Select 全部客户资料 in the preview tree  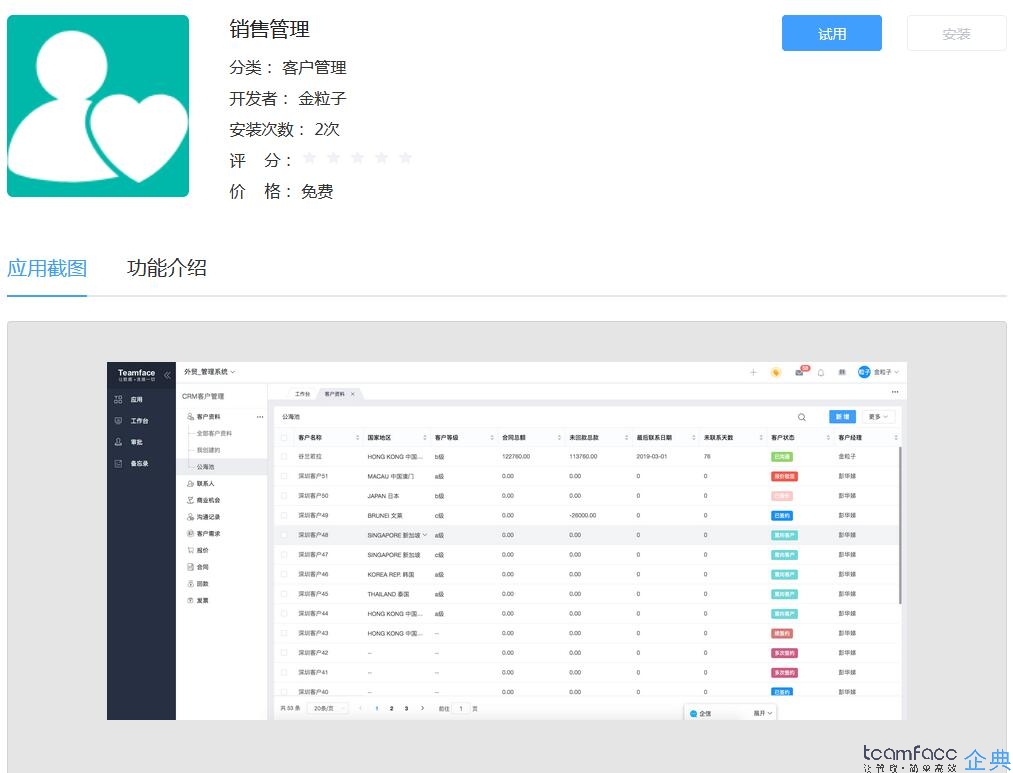click(x=214, y=434)
